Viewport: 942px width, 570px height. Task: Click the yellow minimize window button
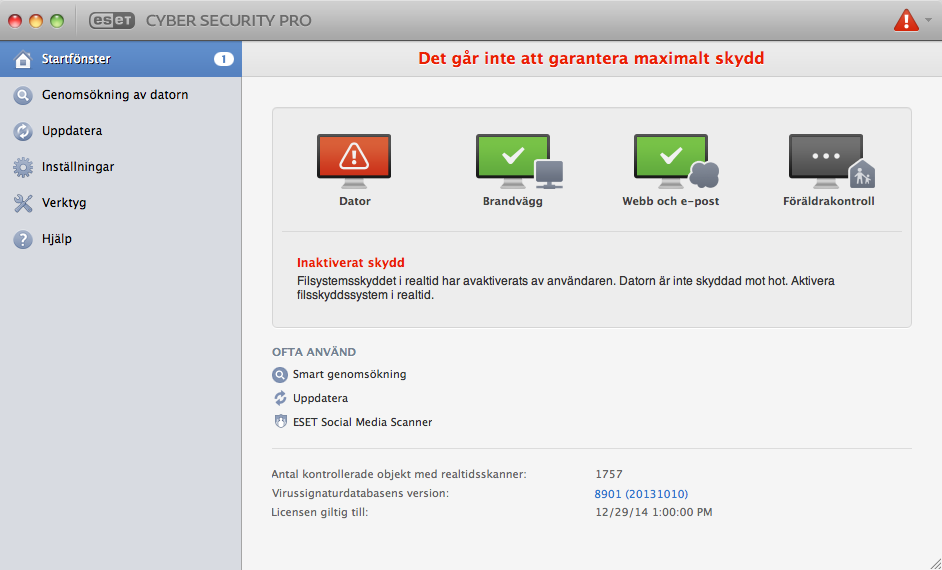coord(36,21)
